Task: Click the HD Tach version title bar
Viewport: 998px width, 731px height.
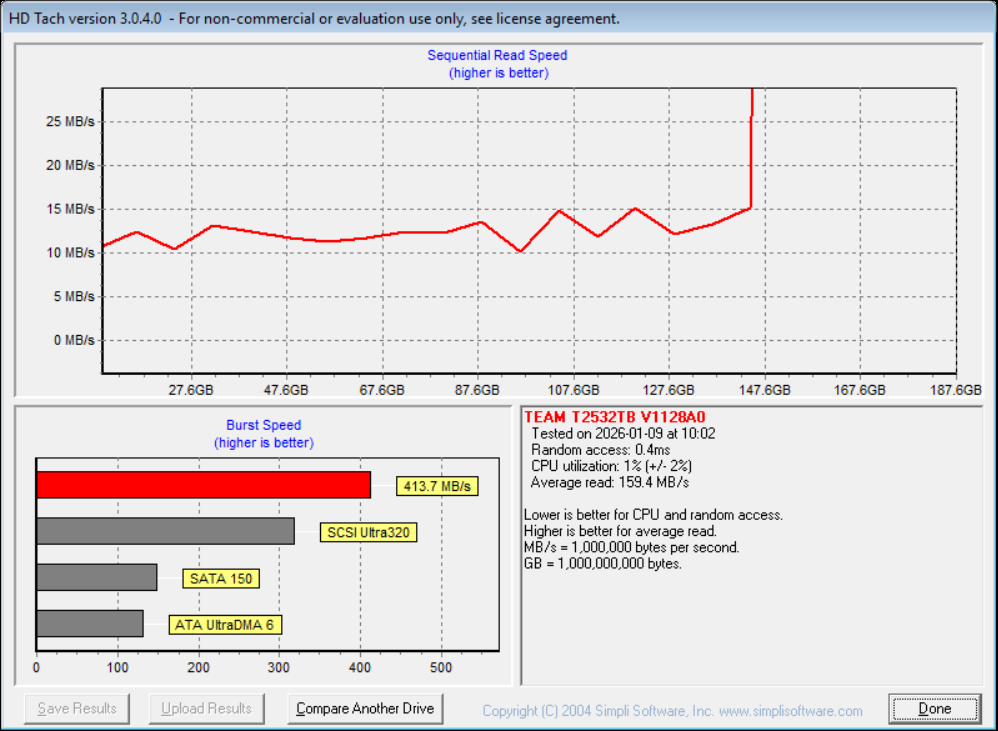Action: (314, 18)
